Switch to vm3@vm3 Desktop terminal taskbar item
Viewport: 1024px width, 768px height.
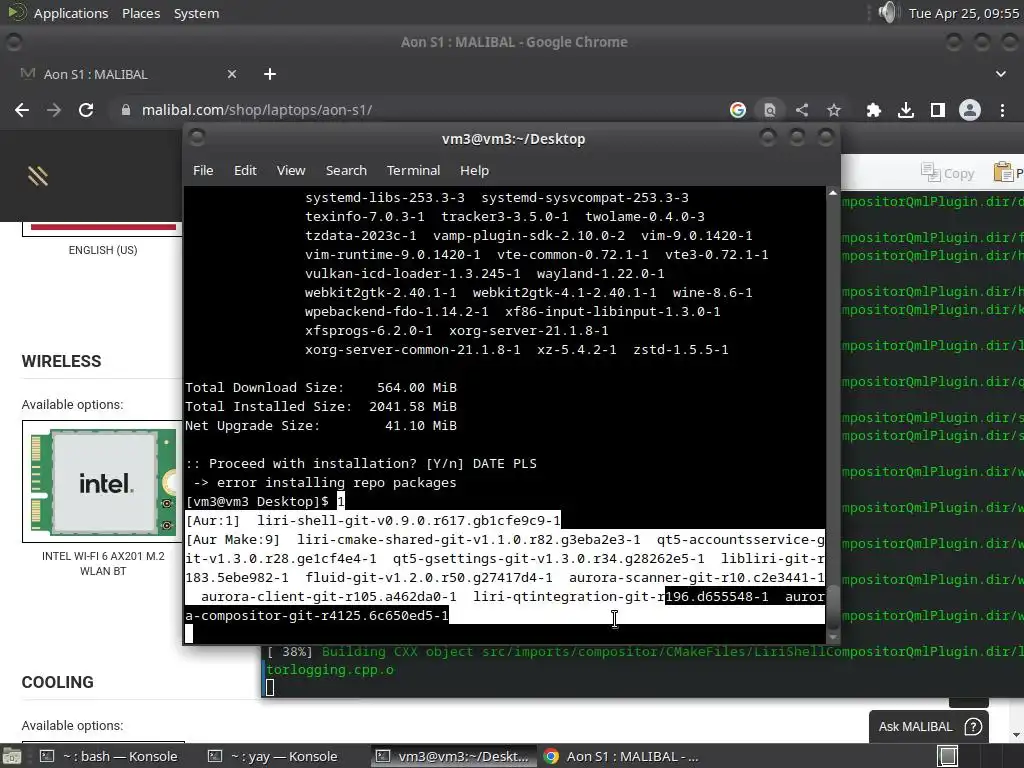pos(453,756)
